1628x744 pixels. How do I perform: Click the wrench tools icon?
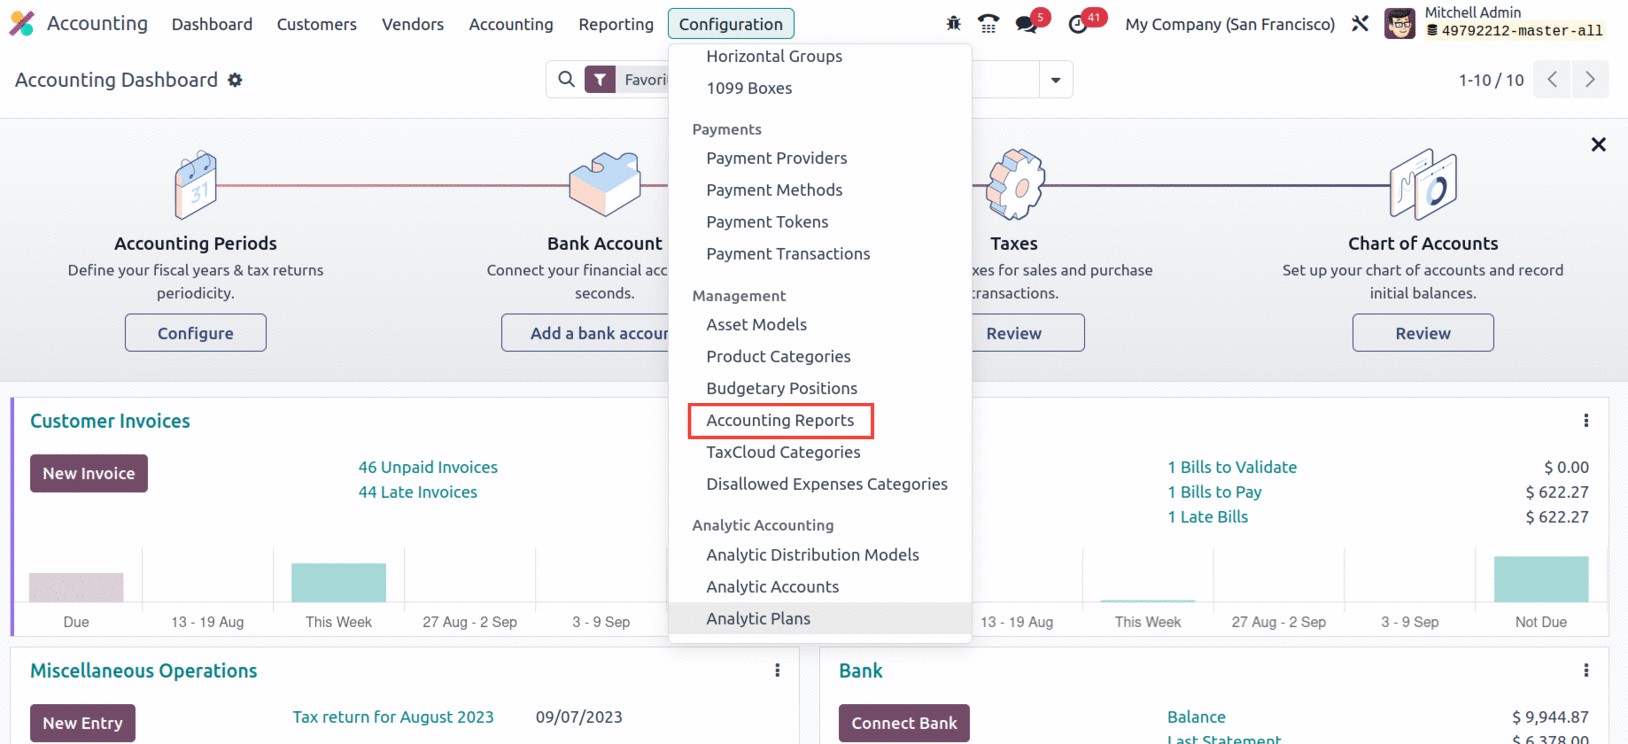pyautogui.click(x=1360, y=24)
